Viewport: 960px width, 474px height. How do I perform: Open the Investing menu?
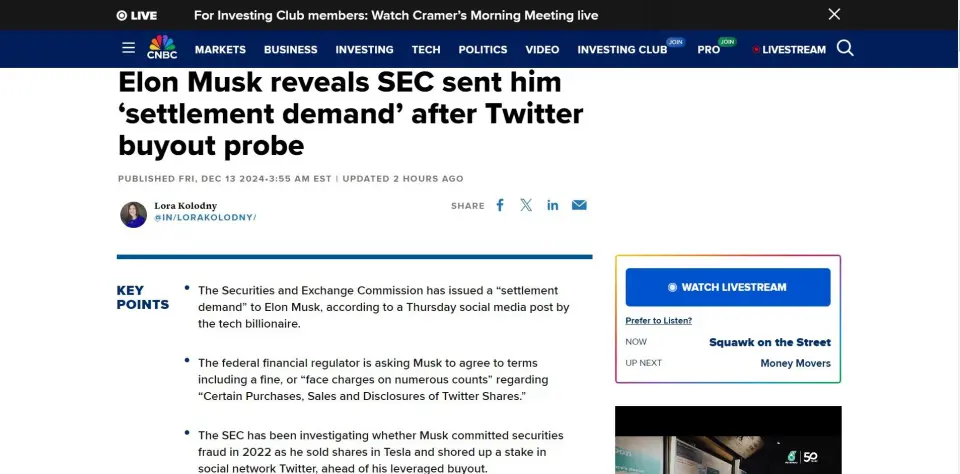click(x=364, y=49)
